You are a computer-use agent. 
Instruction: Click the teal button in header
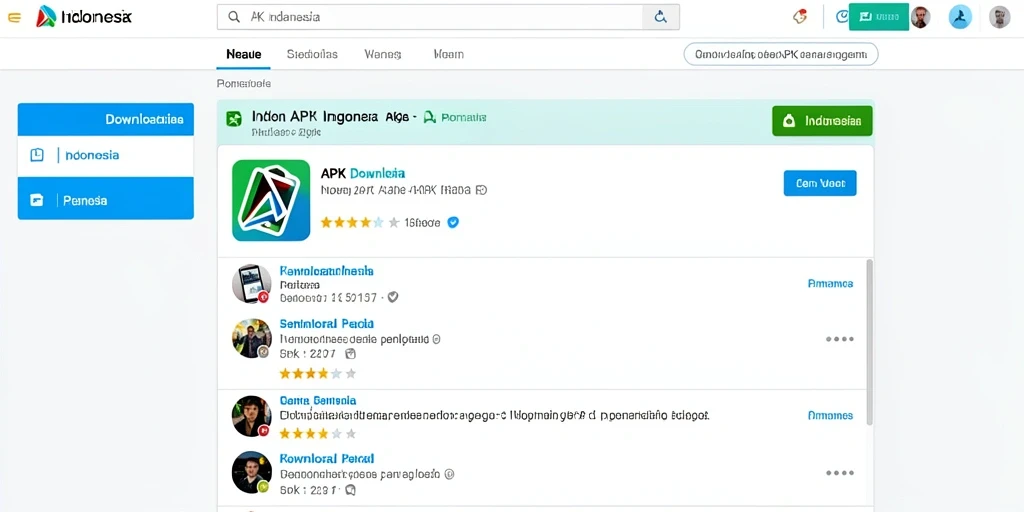[x=878, y=17]
